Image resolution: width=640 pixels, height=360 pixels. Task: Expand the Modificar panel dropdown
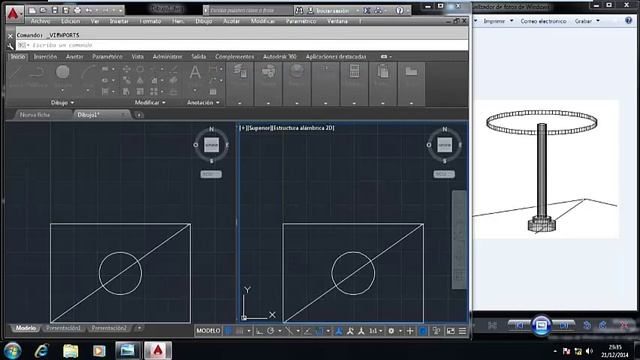pyautogui.click(x=150, y=103)
